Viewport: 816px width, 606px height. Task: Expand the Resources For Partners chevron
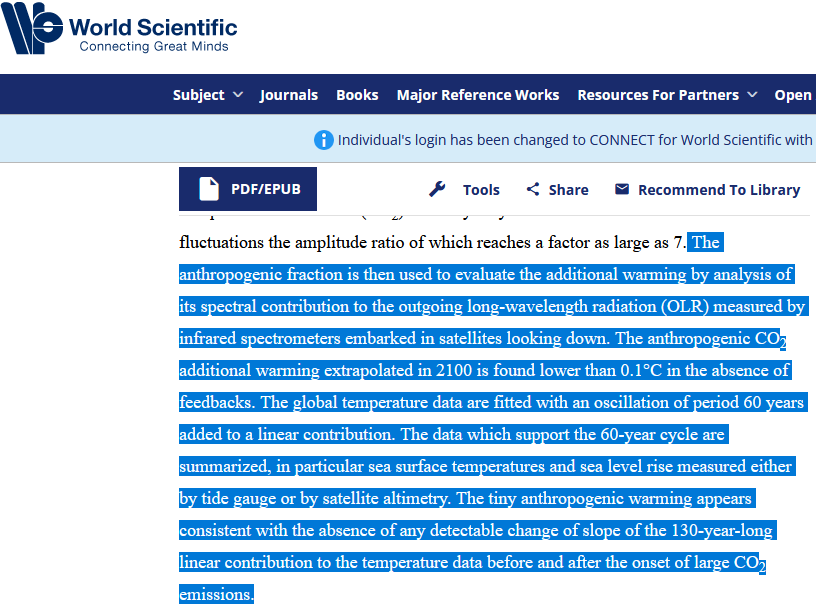click(x=752, y=95)
